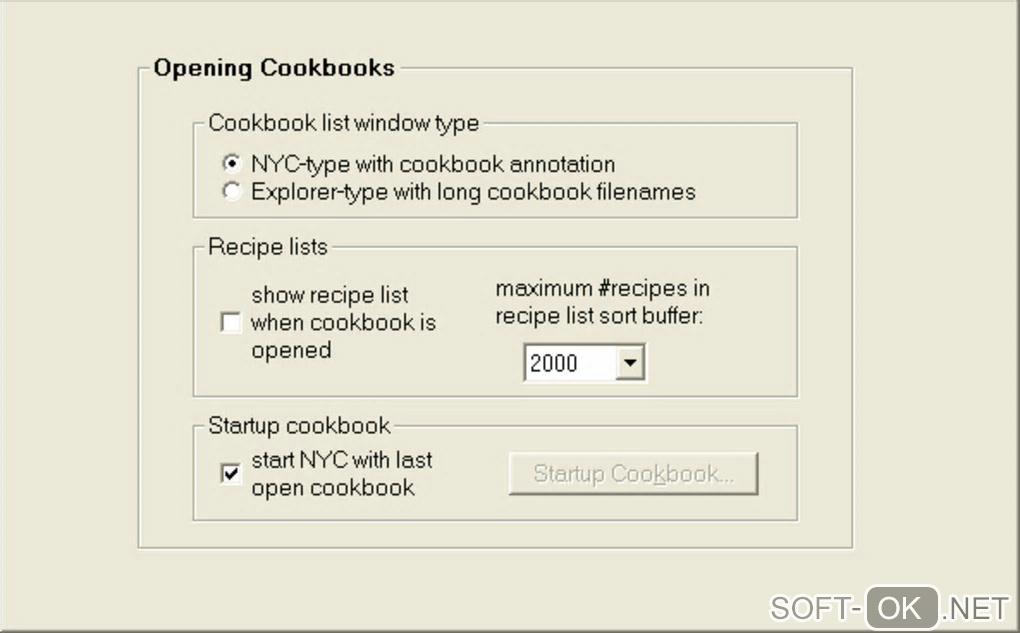
Task: Click "Explorer-type with long cookbook filenames" label text
Action: click(x=472, y=191)
